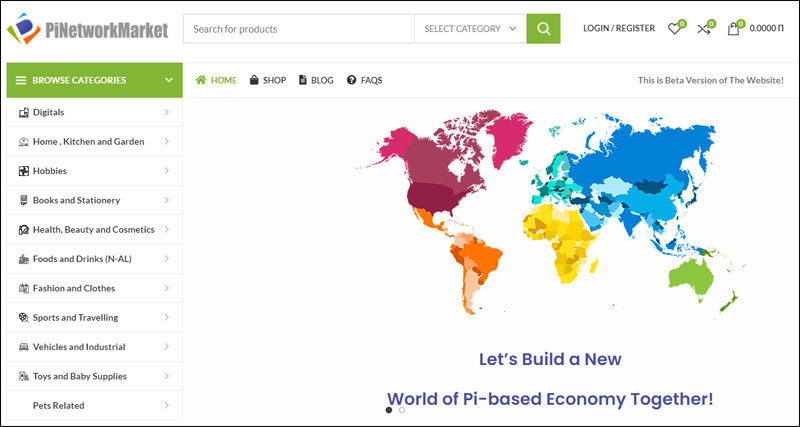The image size is (800, 427).
Task: Open the wishlist heart icon
Action: [x=674, y=29]
